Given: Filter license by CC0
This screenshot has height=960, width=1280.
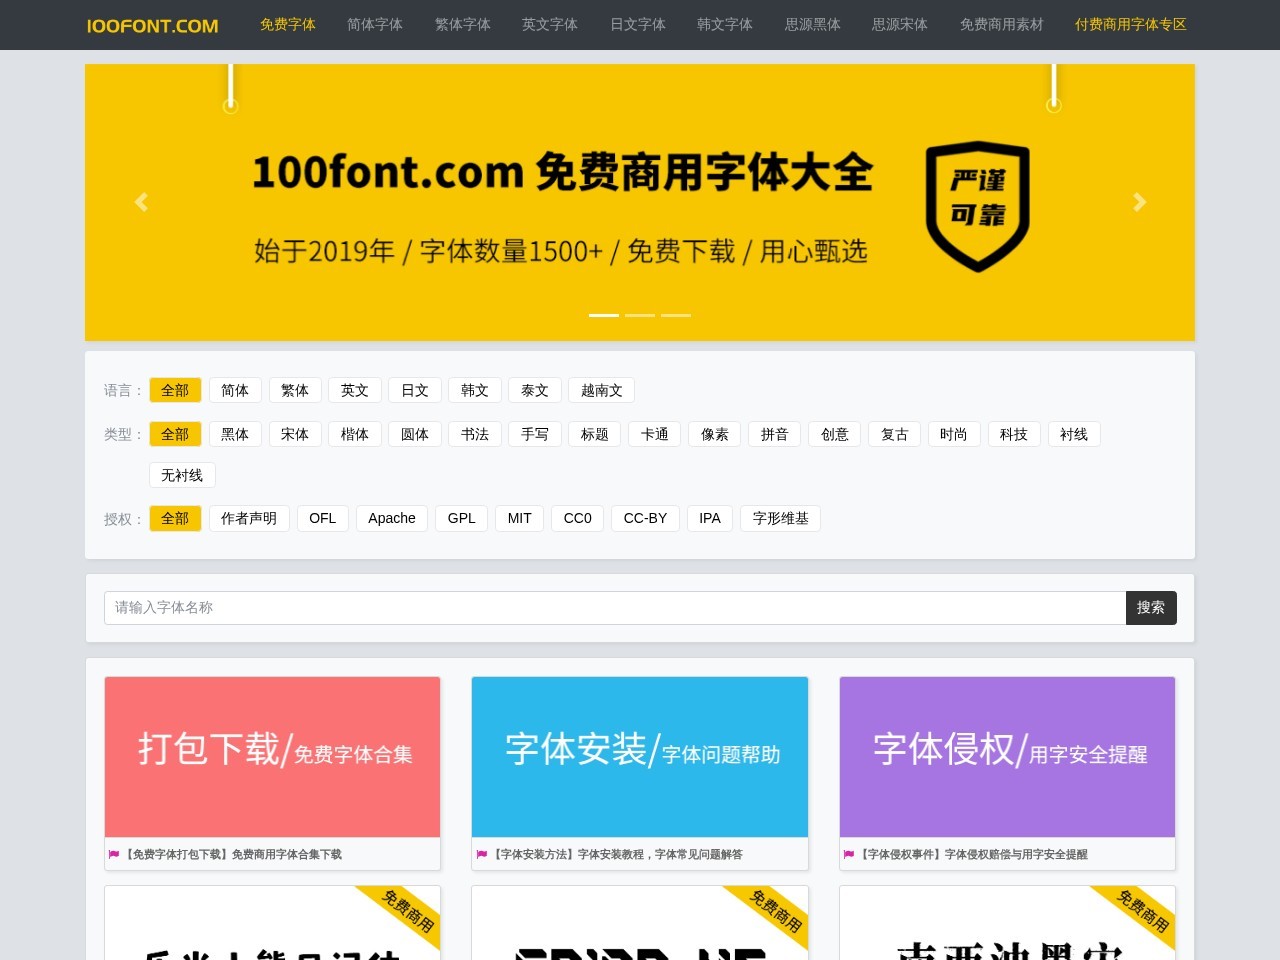Looking at the screenshot, I should click(x=578, y=518).
